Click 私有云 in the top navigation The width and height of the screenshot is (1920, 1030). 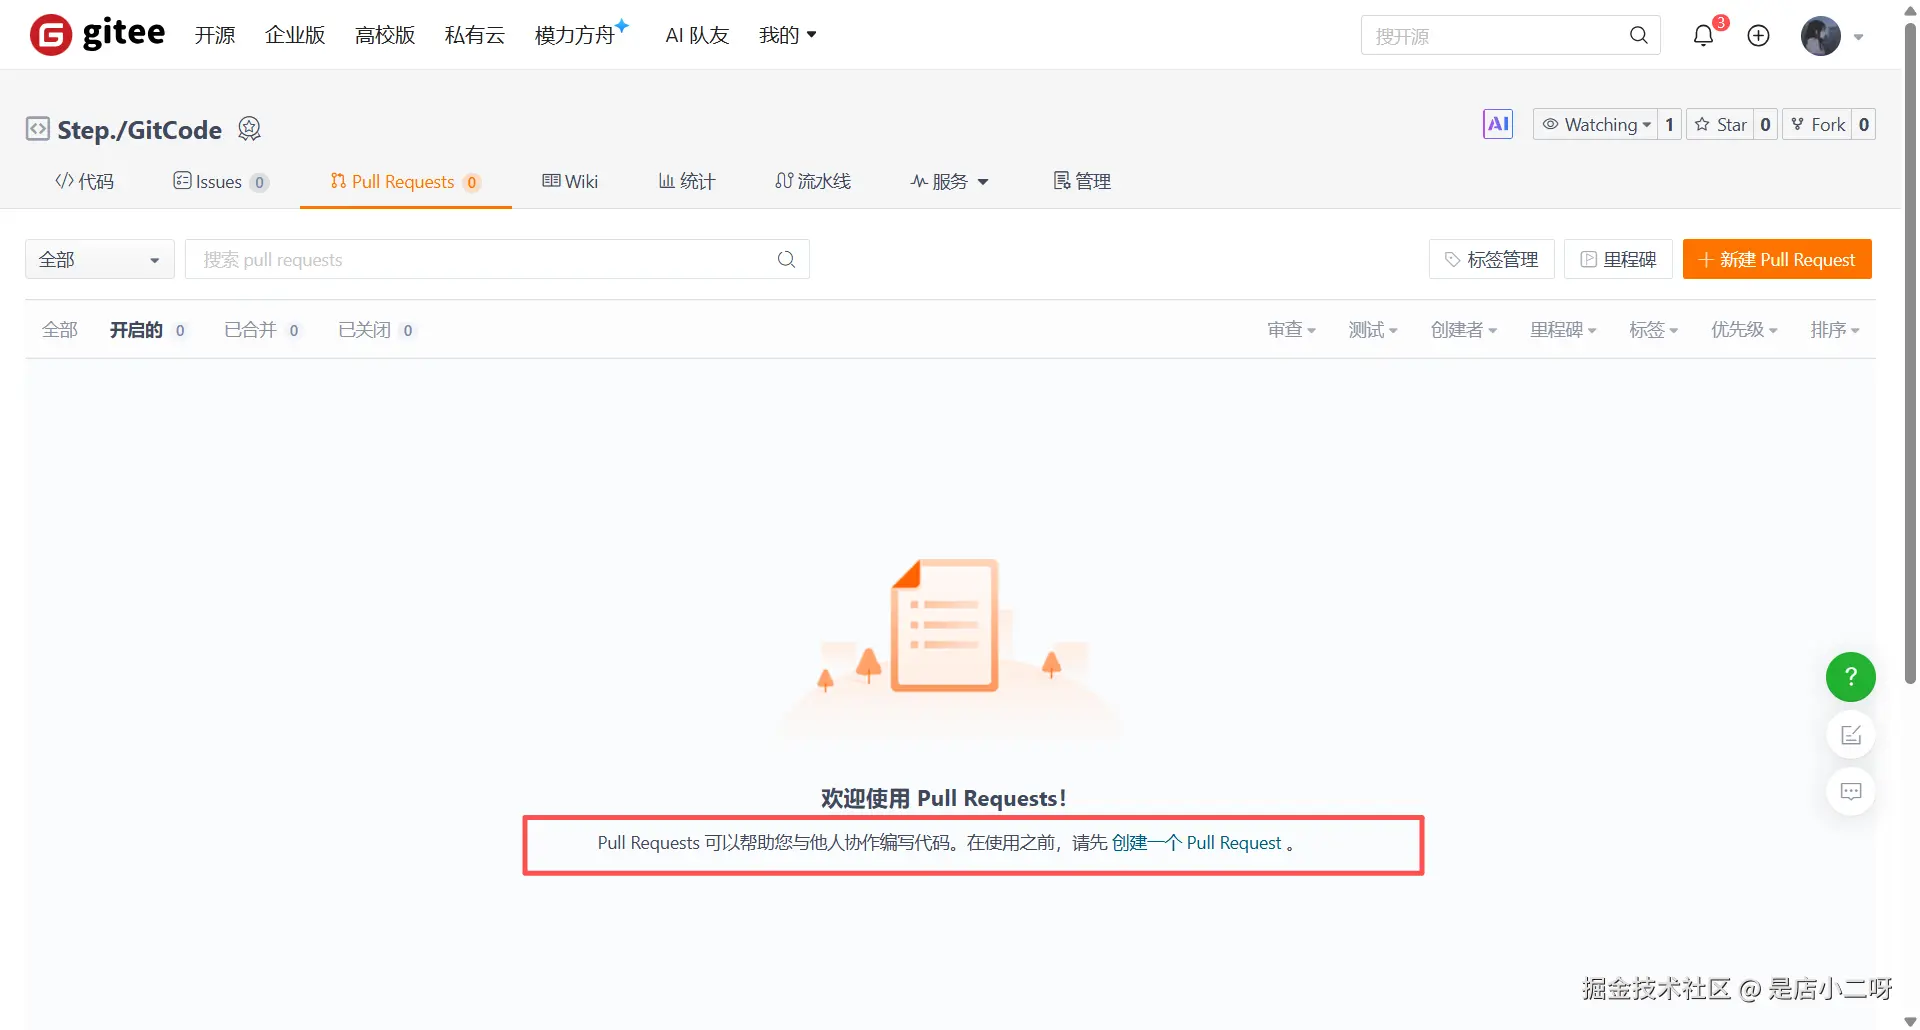click(x=475, y=35)
